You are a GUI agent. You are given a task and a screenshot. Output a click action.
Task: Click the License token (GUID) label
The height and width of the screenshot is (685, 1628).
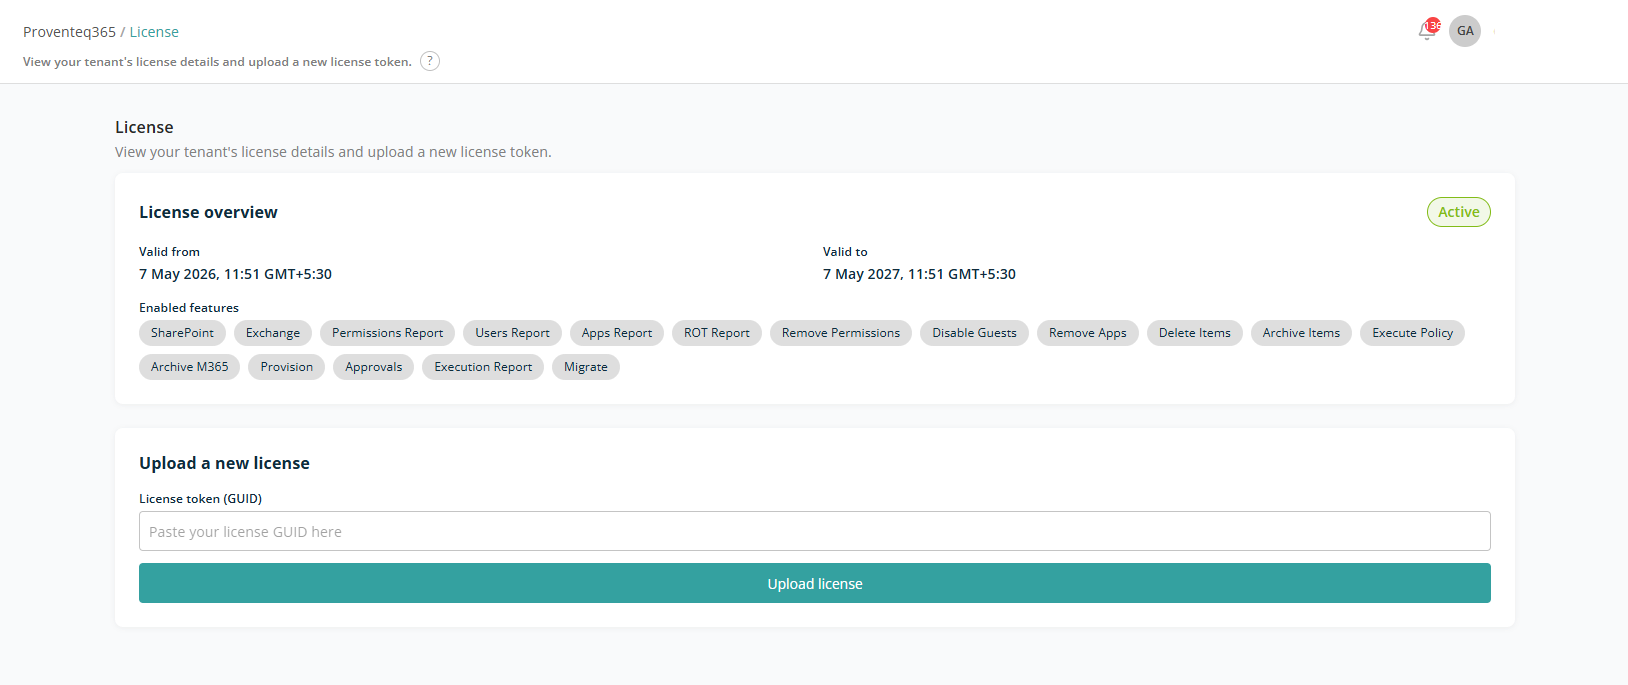click(200, 498)
